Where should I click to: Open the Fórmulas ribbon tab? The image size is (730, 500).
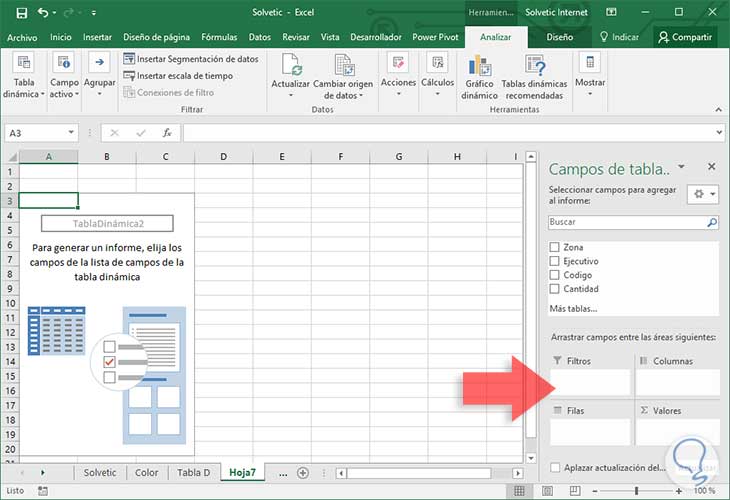tap(219, 37)
